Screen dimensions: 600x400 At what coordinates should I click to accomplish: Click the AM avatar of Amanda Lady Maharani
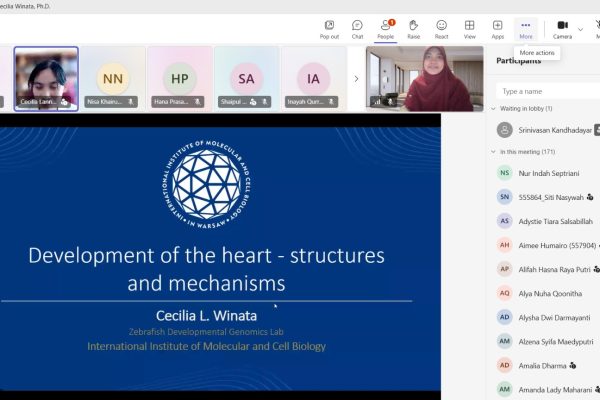[505, 390]
